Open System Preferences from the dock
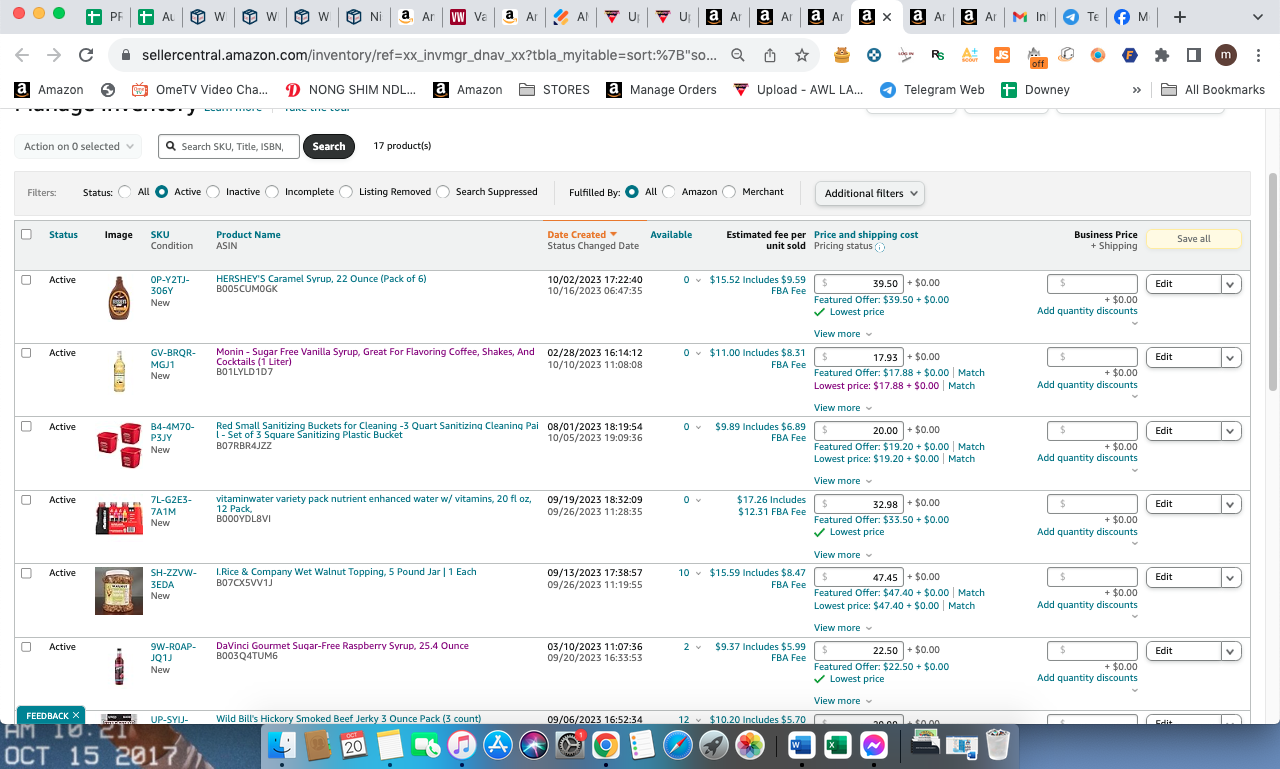The height and width of the screenshot is (769, 1280). tap(569, 745)
